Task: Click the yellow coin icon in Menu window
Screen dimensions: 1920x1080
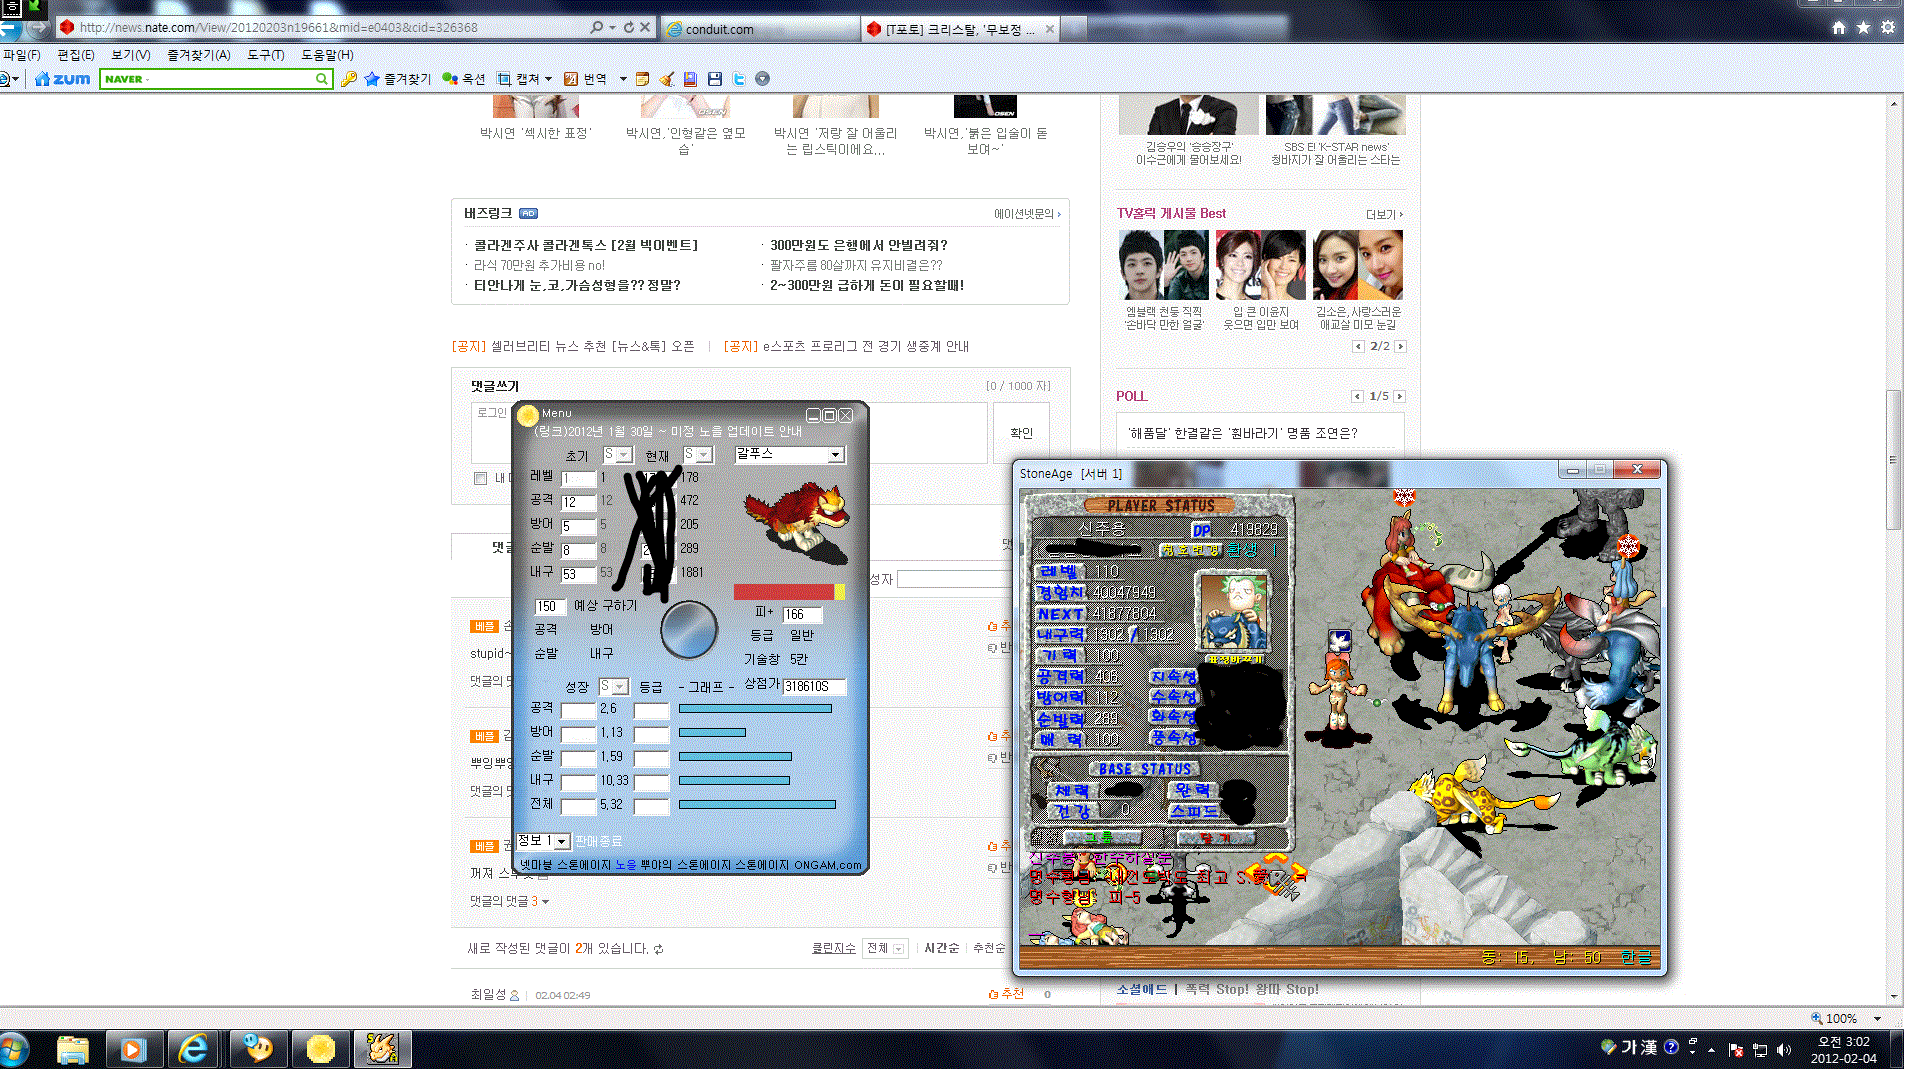Action: point(528,415)
